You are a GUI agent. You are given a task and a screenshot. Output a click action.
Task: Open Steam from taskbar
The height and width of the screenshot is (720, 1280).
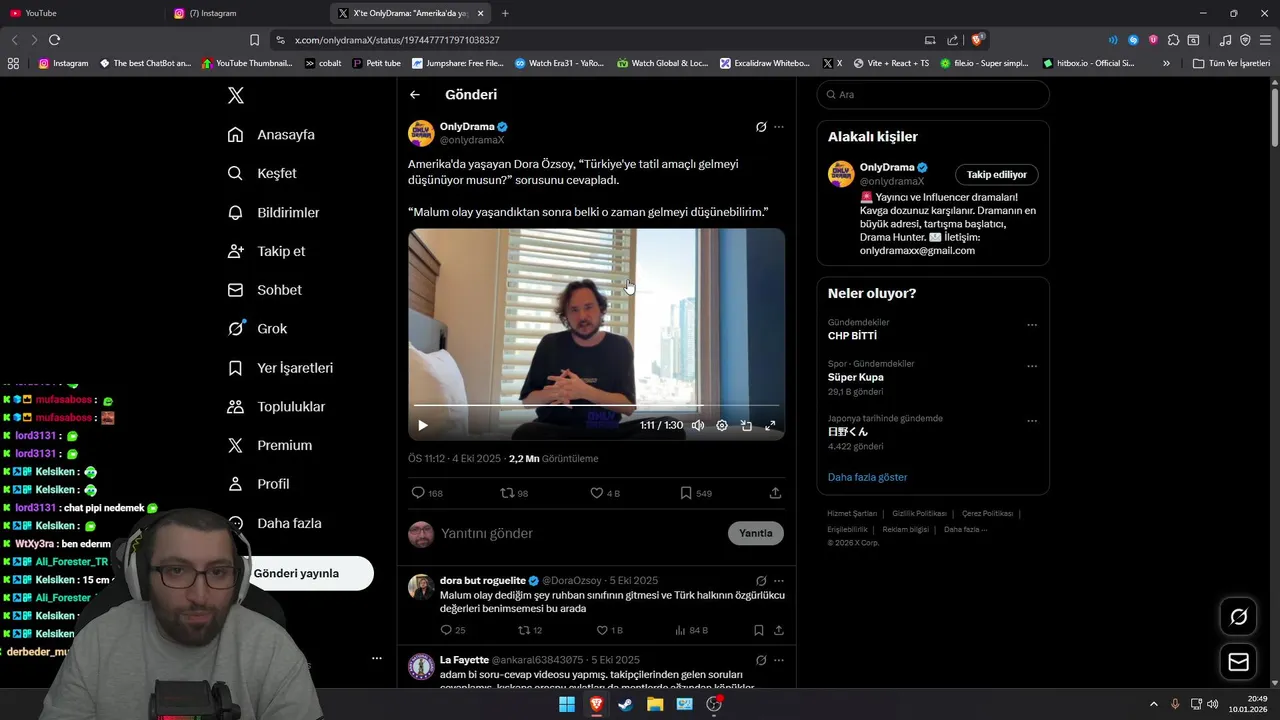click(625, 704)
